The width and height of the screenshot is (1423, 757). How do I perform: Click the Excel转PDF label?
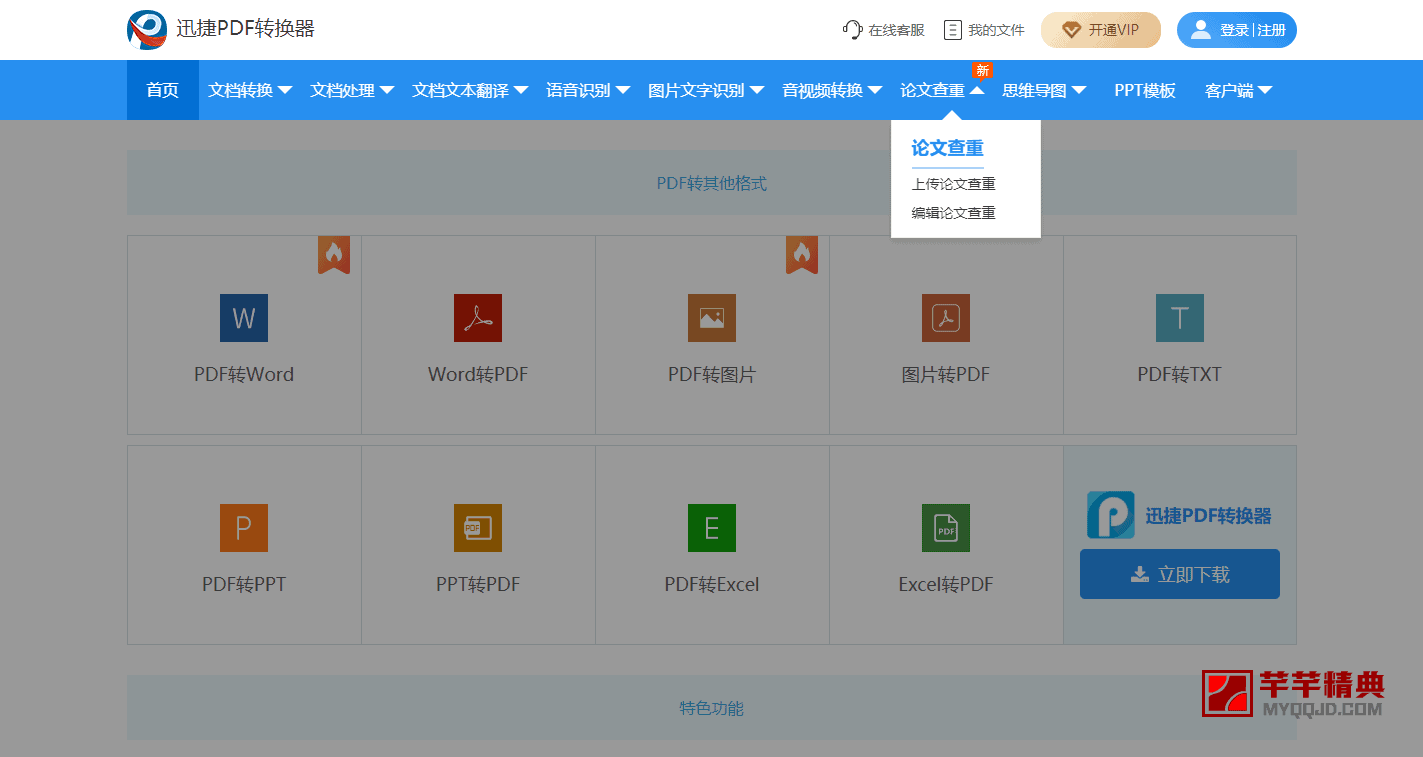click(x=946, y=585)
